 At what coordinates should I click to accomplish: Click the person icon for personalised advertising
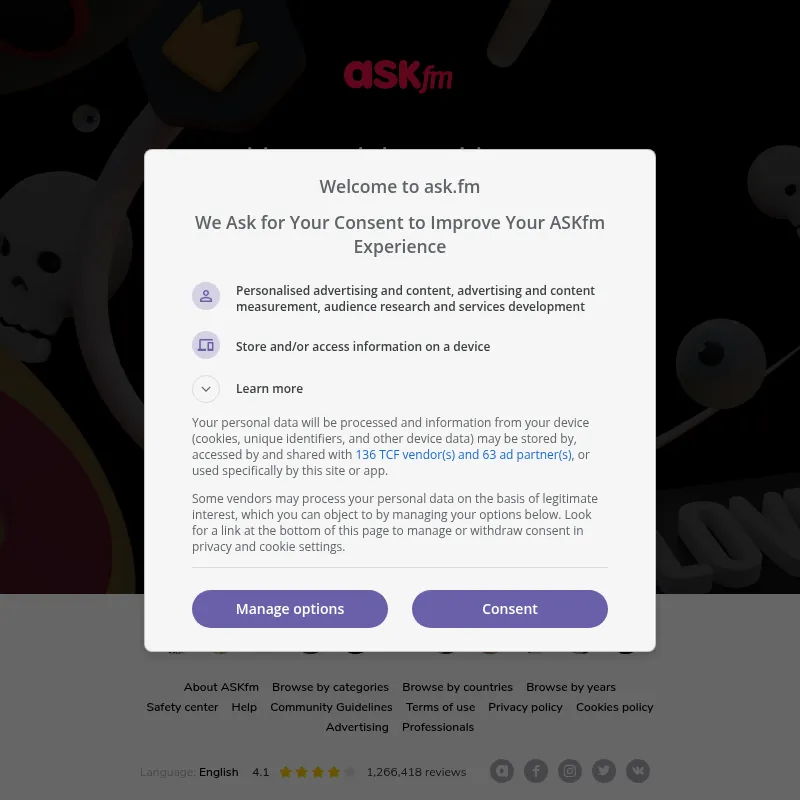tap(206, 296)
